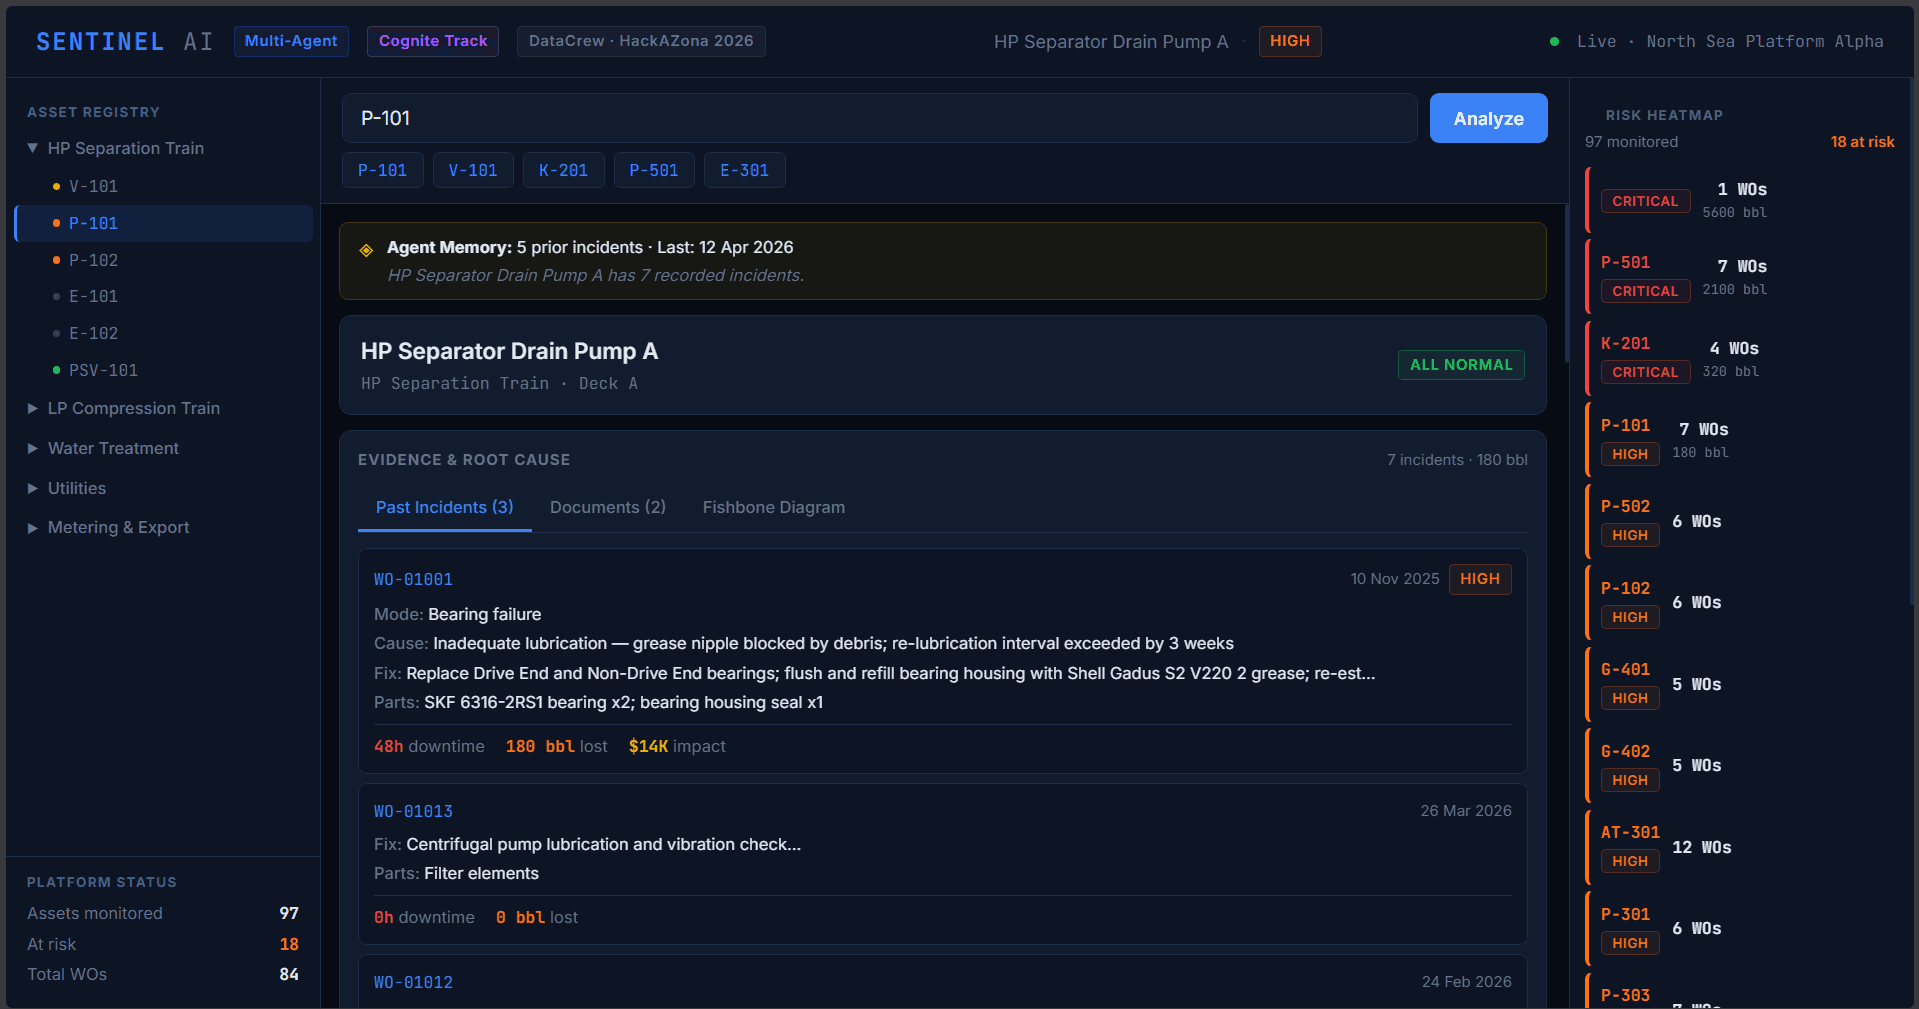The width and height of the screenshot is (1919, 1009).
Task: Choose the E-301 quick chip under search
Action: [744, 170]
